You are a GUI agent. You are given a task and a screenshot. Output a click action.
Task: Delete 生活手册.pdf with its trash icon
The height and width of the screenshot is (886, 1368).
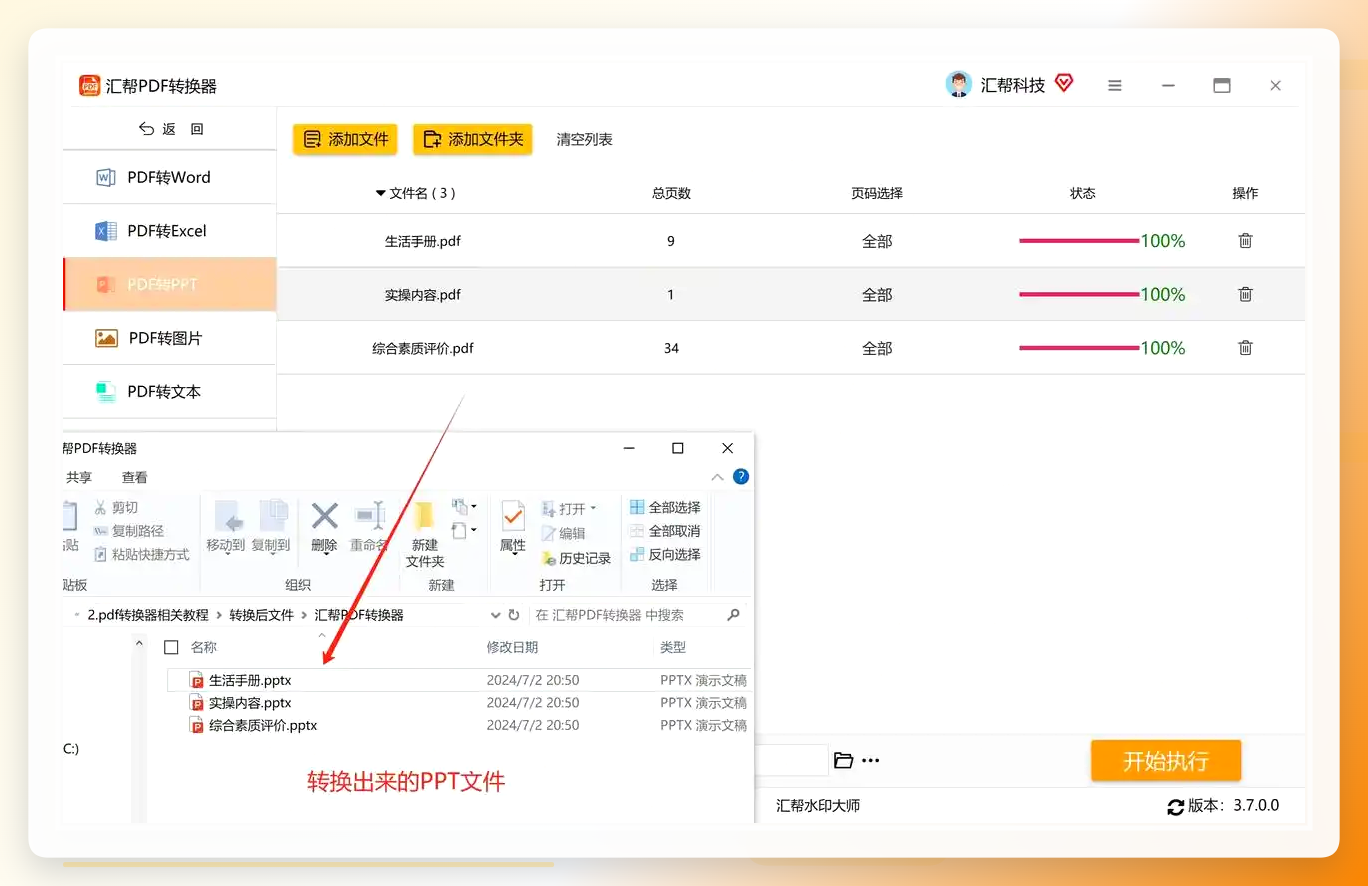pyautogui.click(x=1245, y=241)
